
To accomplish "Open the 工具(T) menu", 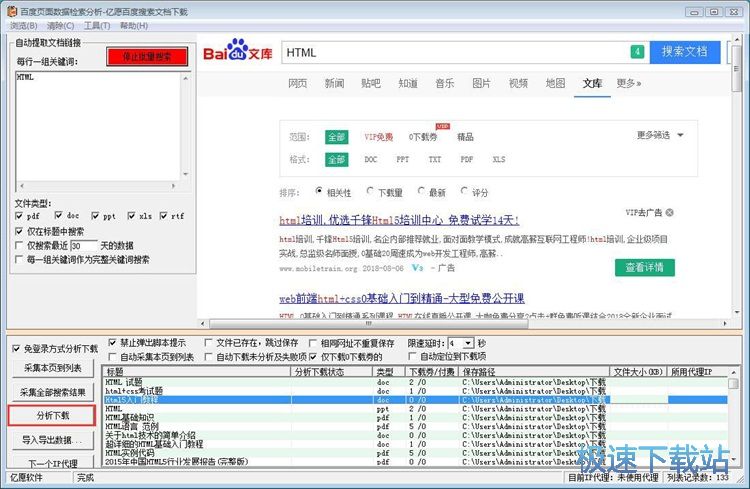I will pos(97,25).
